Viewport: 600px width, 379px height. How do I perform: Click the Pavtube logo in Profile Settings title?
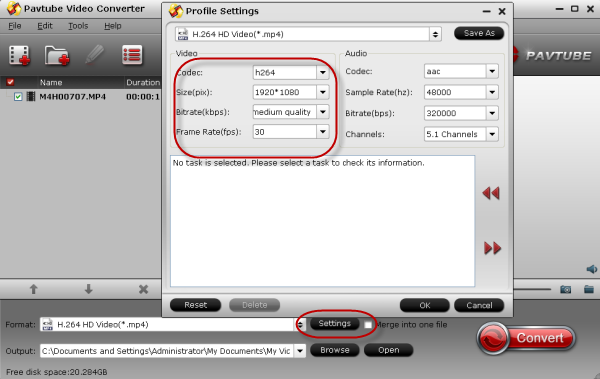click(176, 11)
